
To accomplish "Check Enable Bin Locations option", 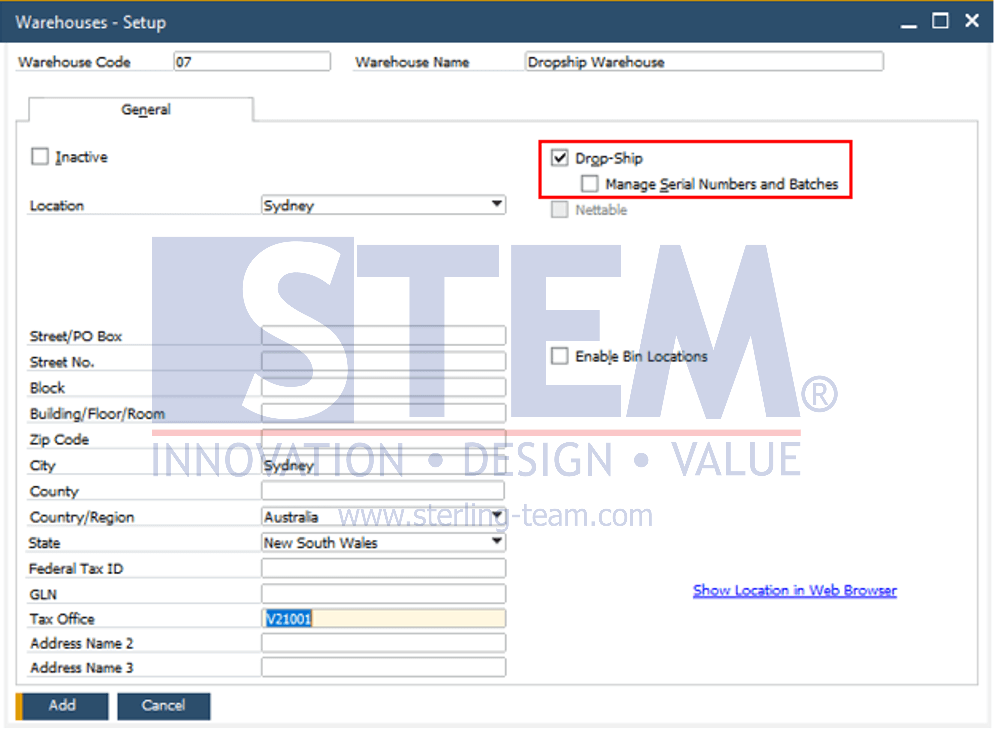I will tap(559, 356).
